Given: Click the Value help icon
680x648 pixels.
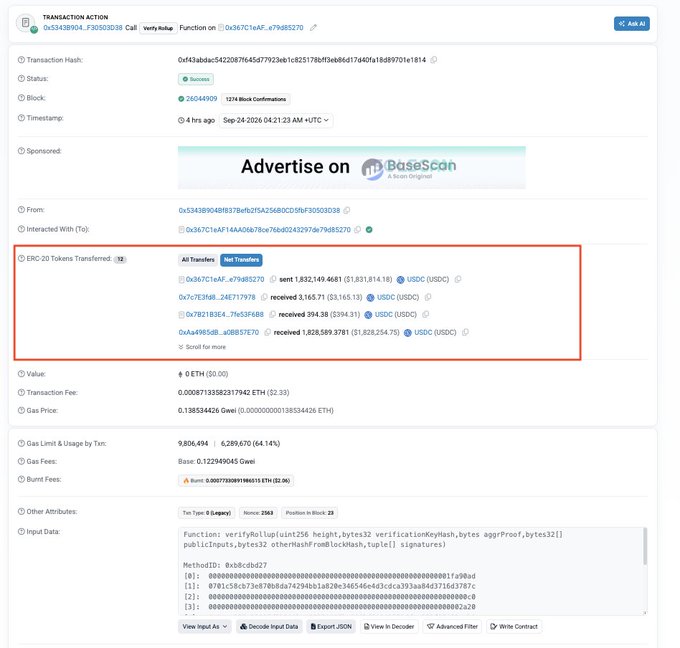Looking at the screenshot, I should click(x=21, y=374).
